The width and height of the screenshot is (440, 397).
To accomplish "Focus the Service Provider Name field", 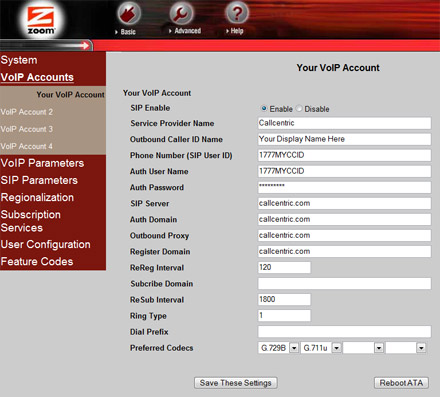I will pyautogui.click(x=344, y=123).
